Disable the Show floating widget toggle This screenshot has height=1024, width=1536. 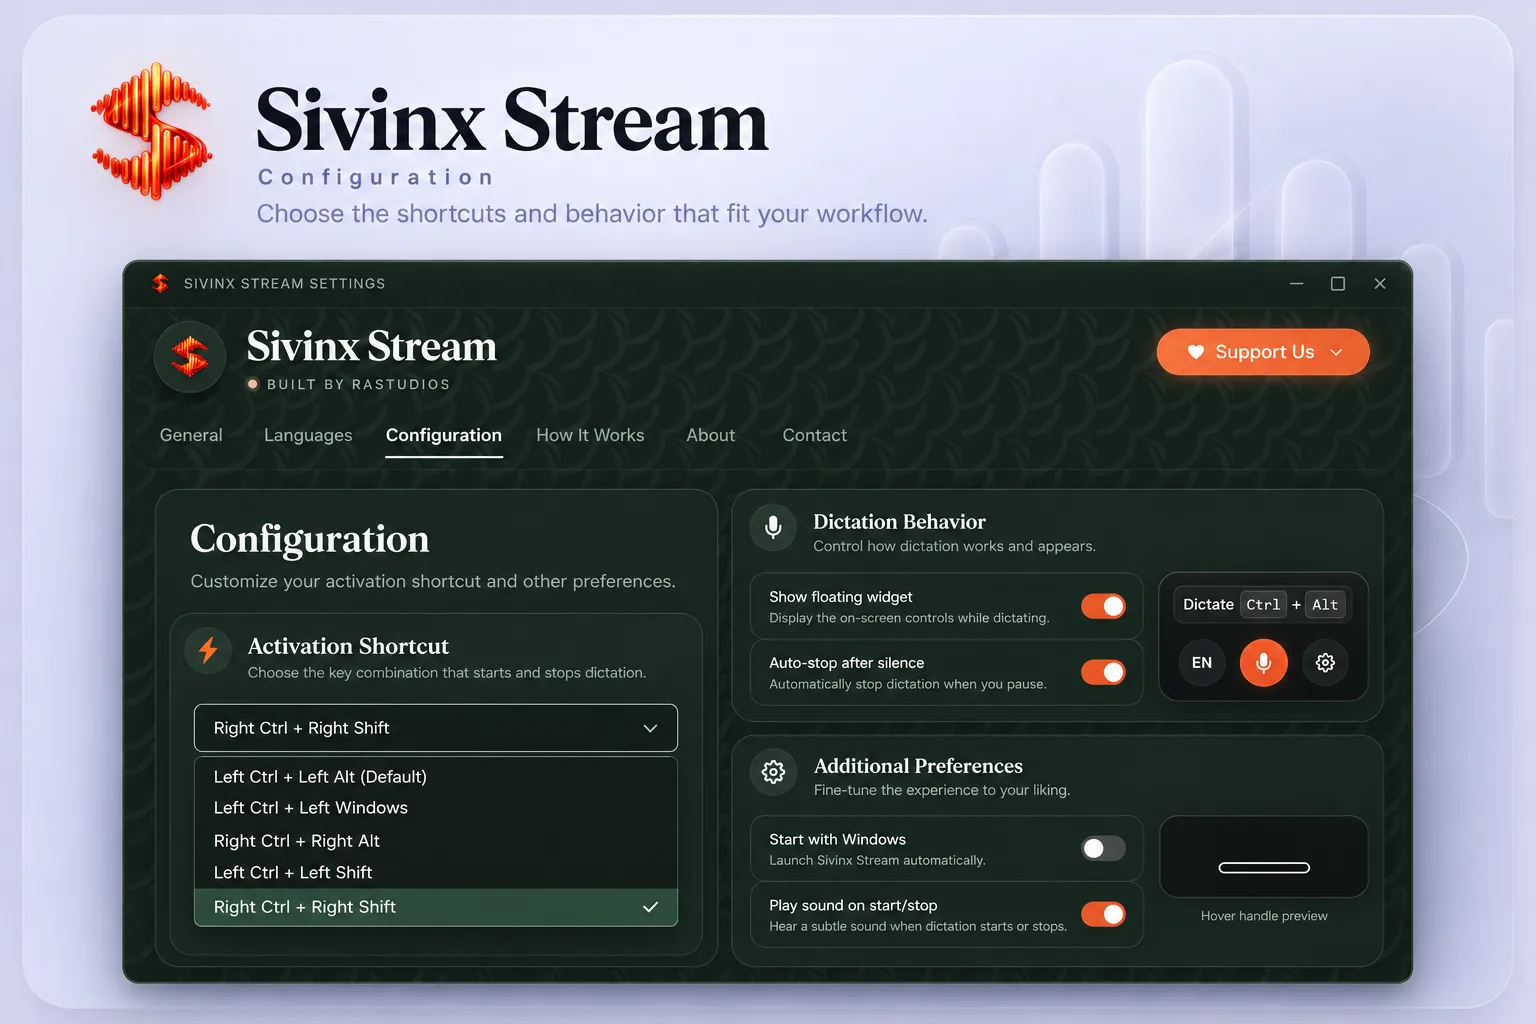pos(1103,606)
